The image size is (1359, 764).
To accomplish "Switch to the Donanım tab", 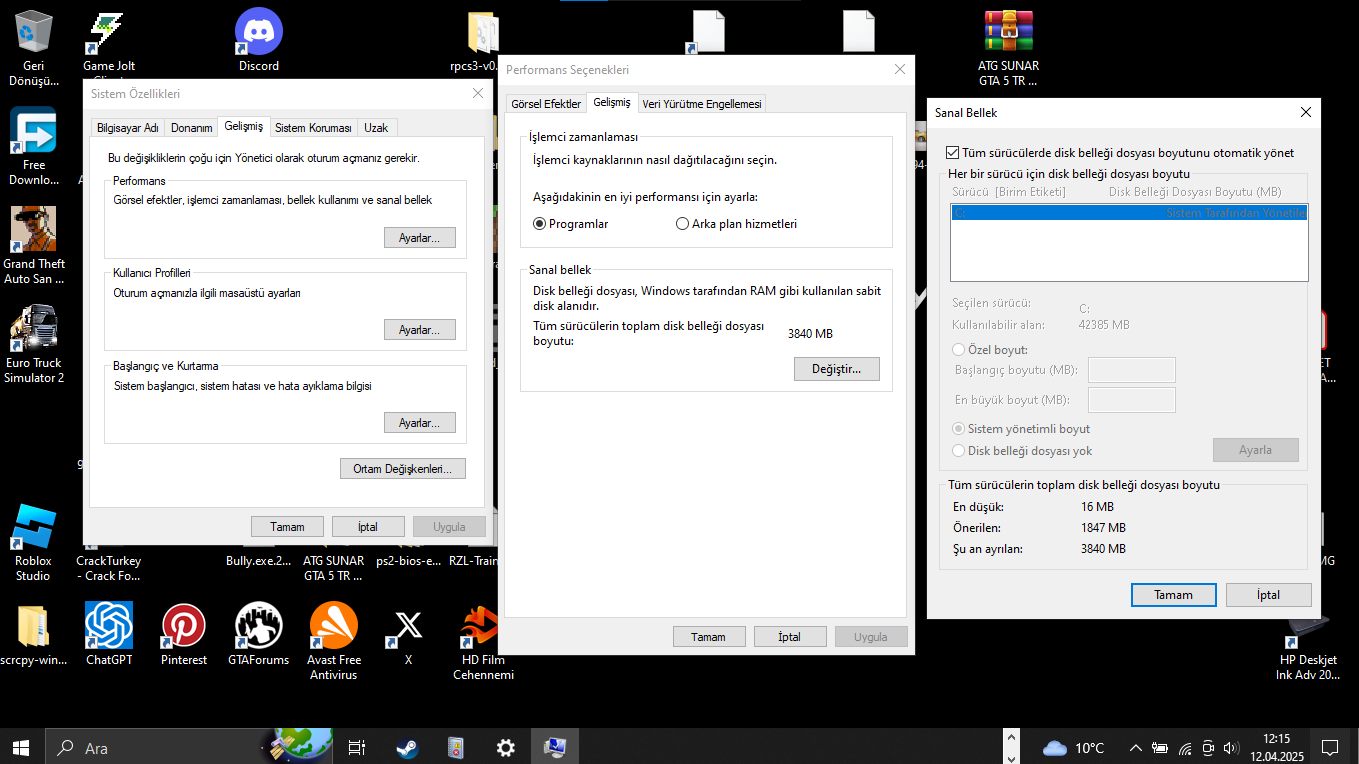I will [191, 128].
